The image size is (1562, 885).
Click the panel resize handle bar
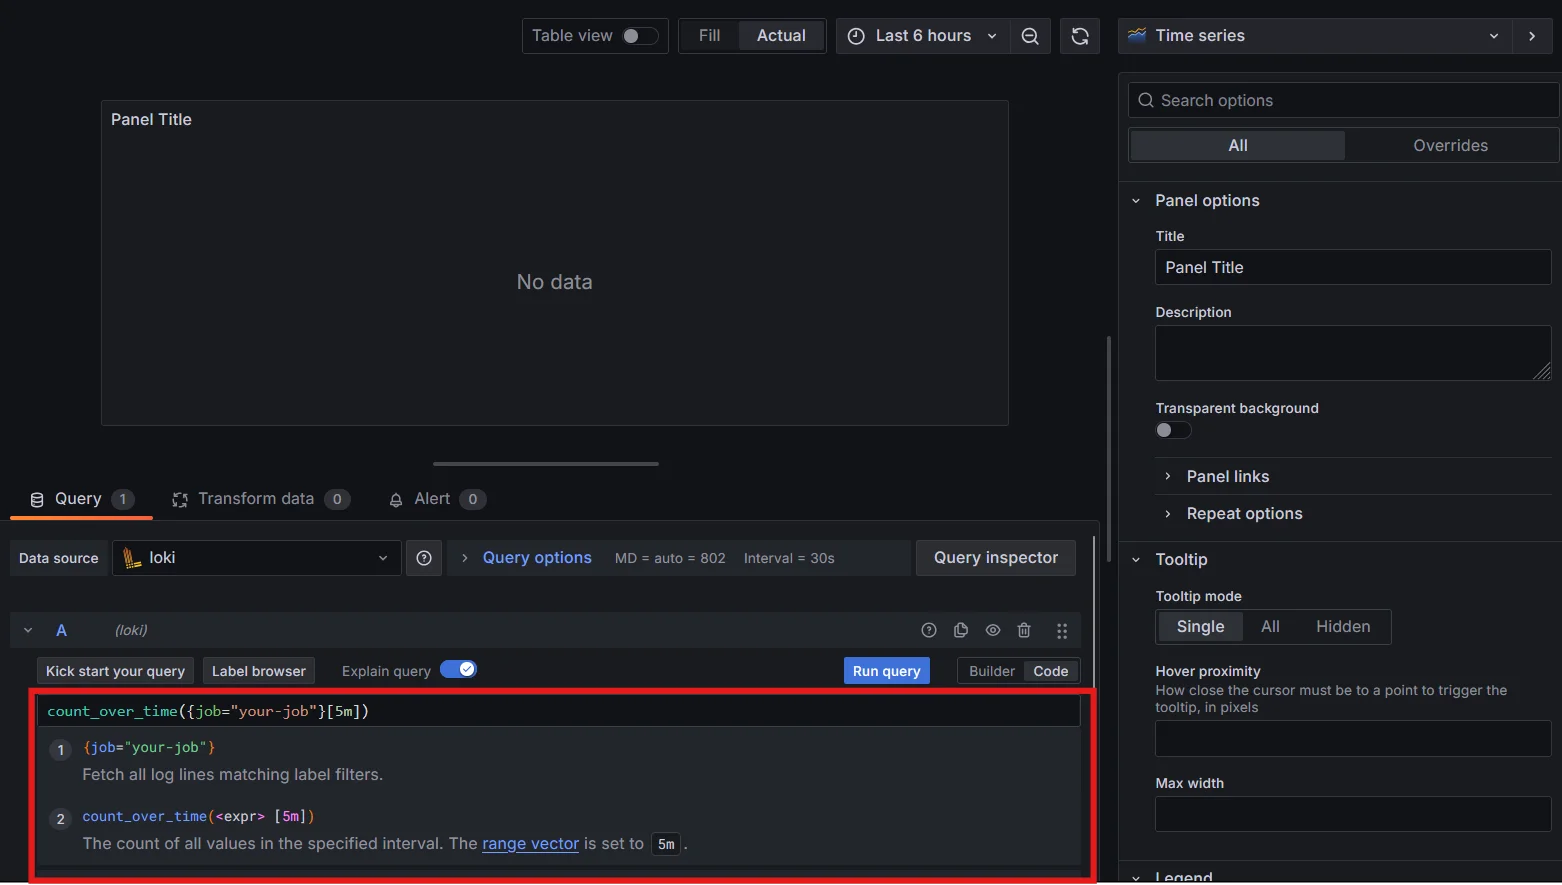(x=546, y=464)
